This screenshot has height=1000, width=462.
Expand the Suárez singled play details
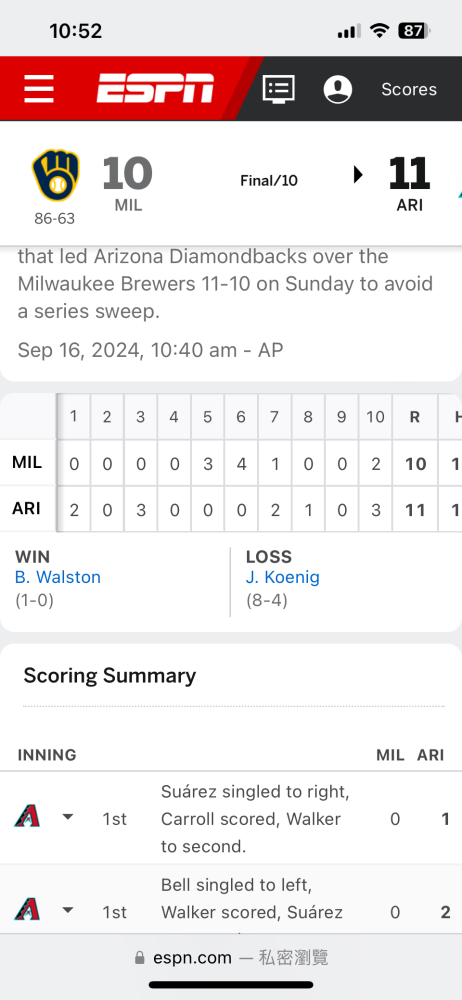[x=68, y=817]
